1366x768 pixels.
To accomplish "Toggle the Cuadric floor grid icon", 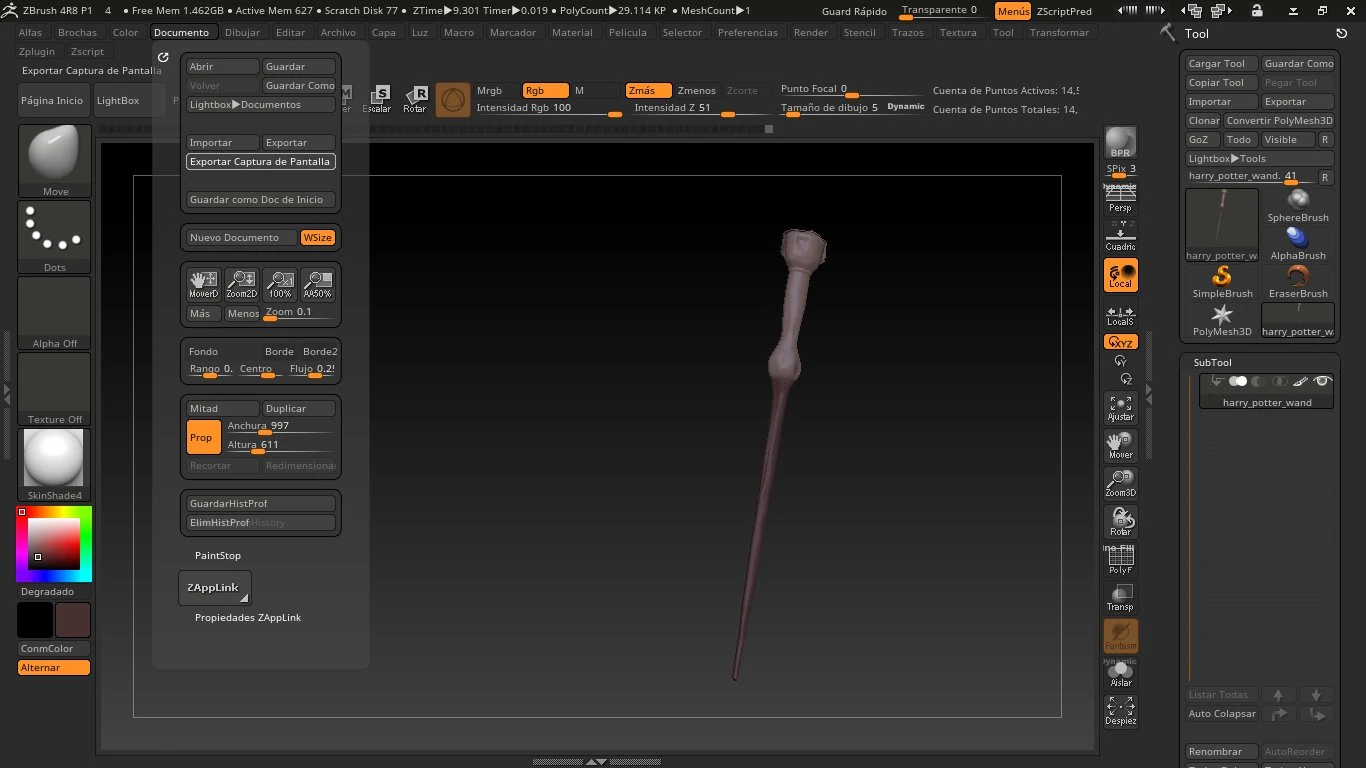I will pyautogui.click(x=1120, y=237).
